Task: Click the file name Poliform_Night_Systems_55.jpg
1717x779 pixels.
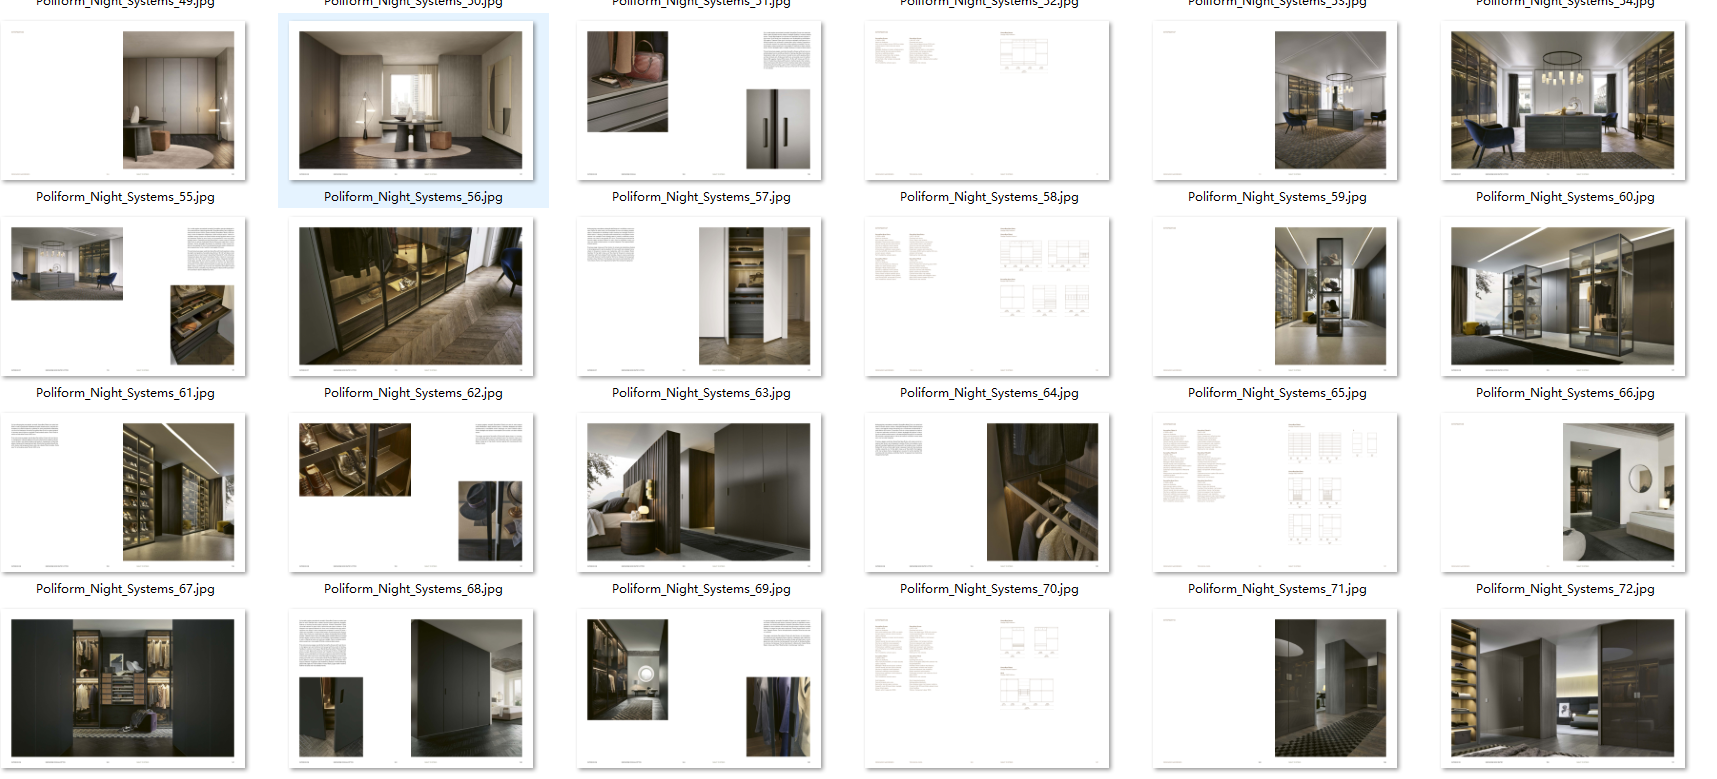Action: 125,197
